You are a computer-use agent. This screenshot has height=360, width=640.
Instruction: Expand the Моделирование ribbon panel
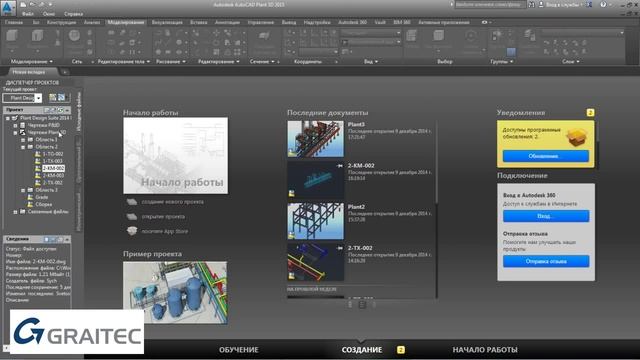point(31,62)
